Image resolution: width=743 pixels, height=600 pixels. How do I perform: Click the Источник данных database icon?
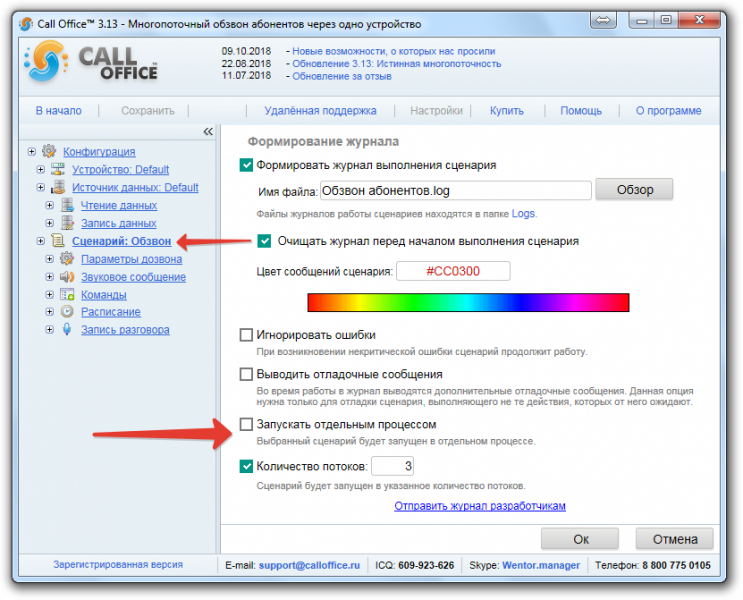[x=58, y=187]
